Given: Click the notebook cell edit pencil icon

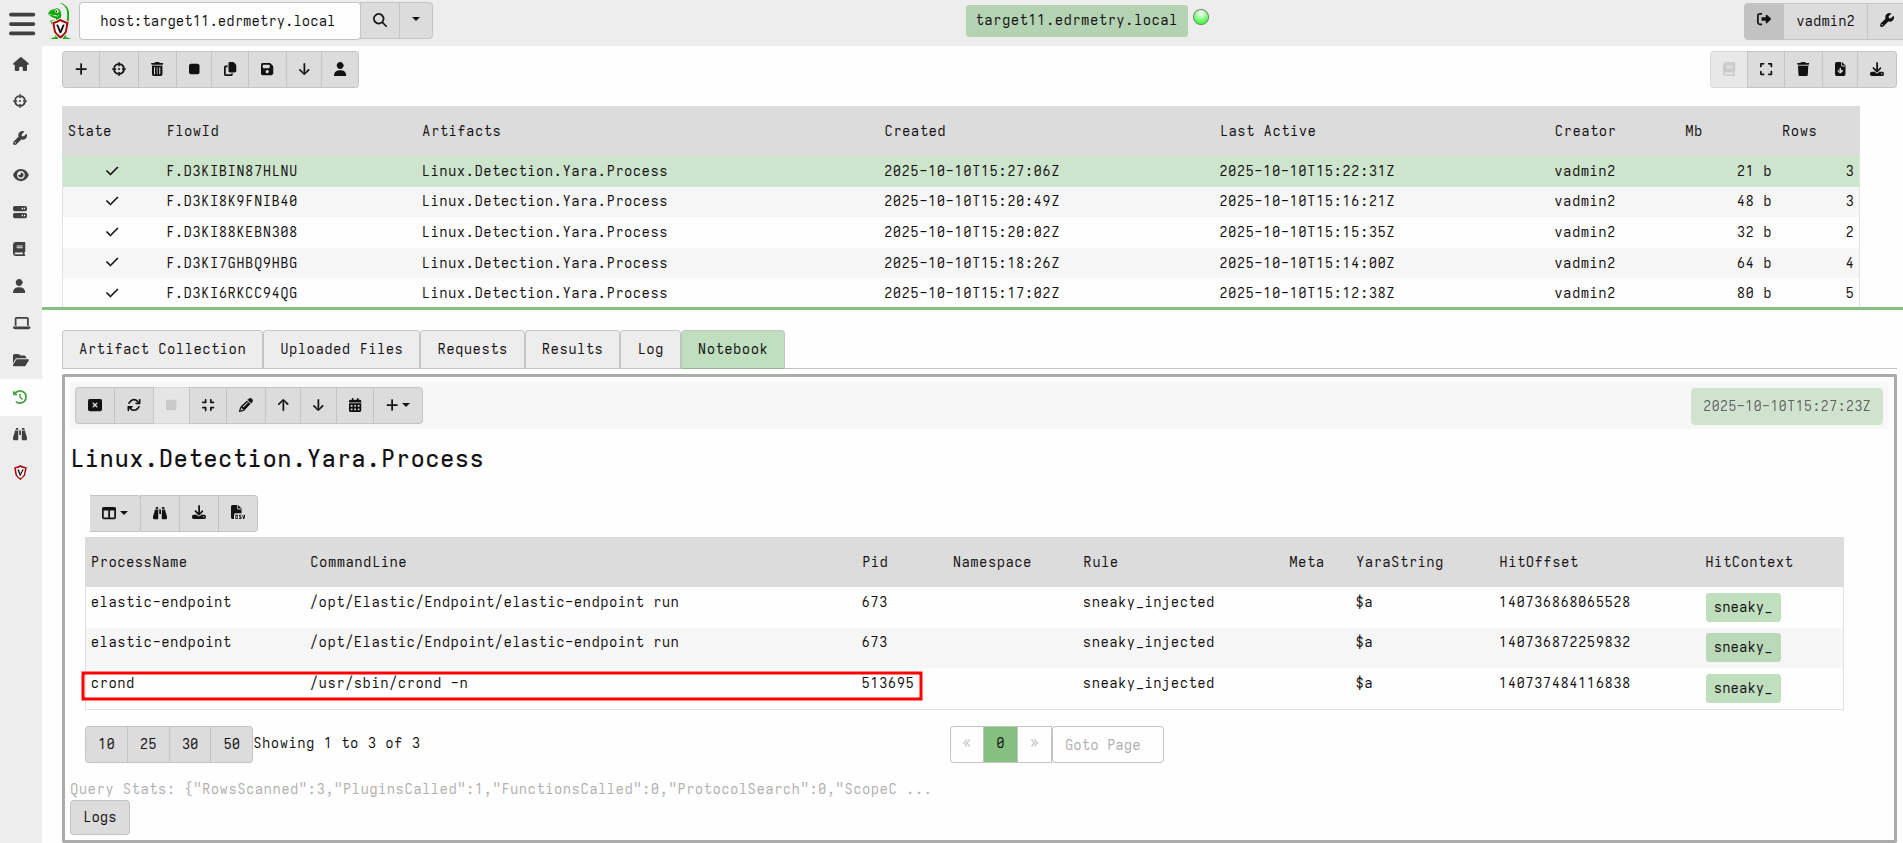Looking at the screenshot, I should point(246,405).
